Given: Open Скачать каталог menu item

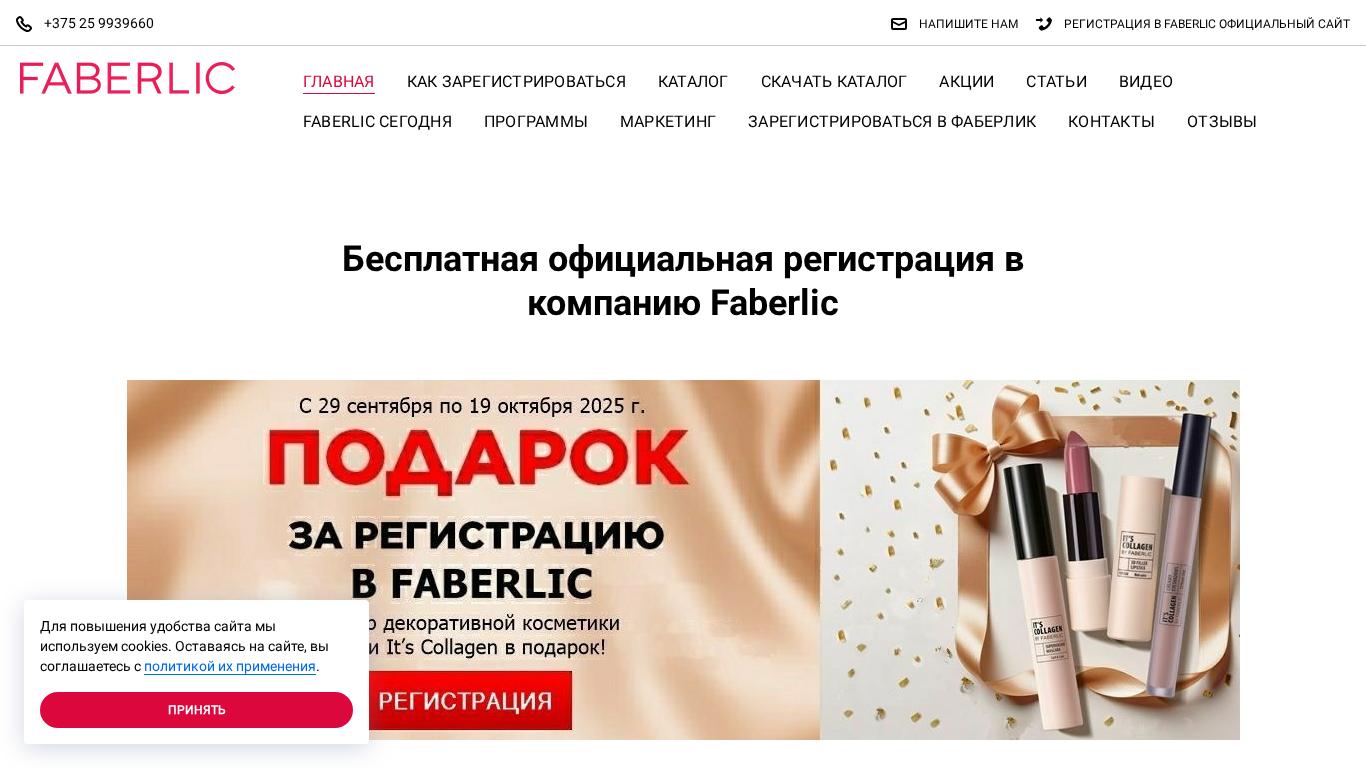Looking at the screenshot, I should pos(834,82).
